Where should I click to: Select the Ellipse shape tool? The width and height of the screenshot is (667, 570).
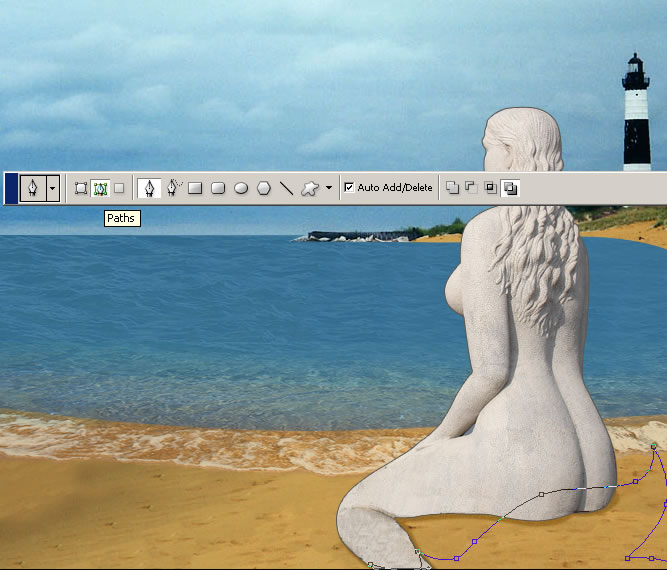(x=241, y=188)
